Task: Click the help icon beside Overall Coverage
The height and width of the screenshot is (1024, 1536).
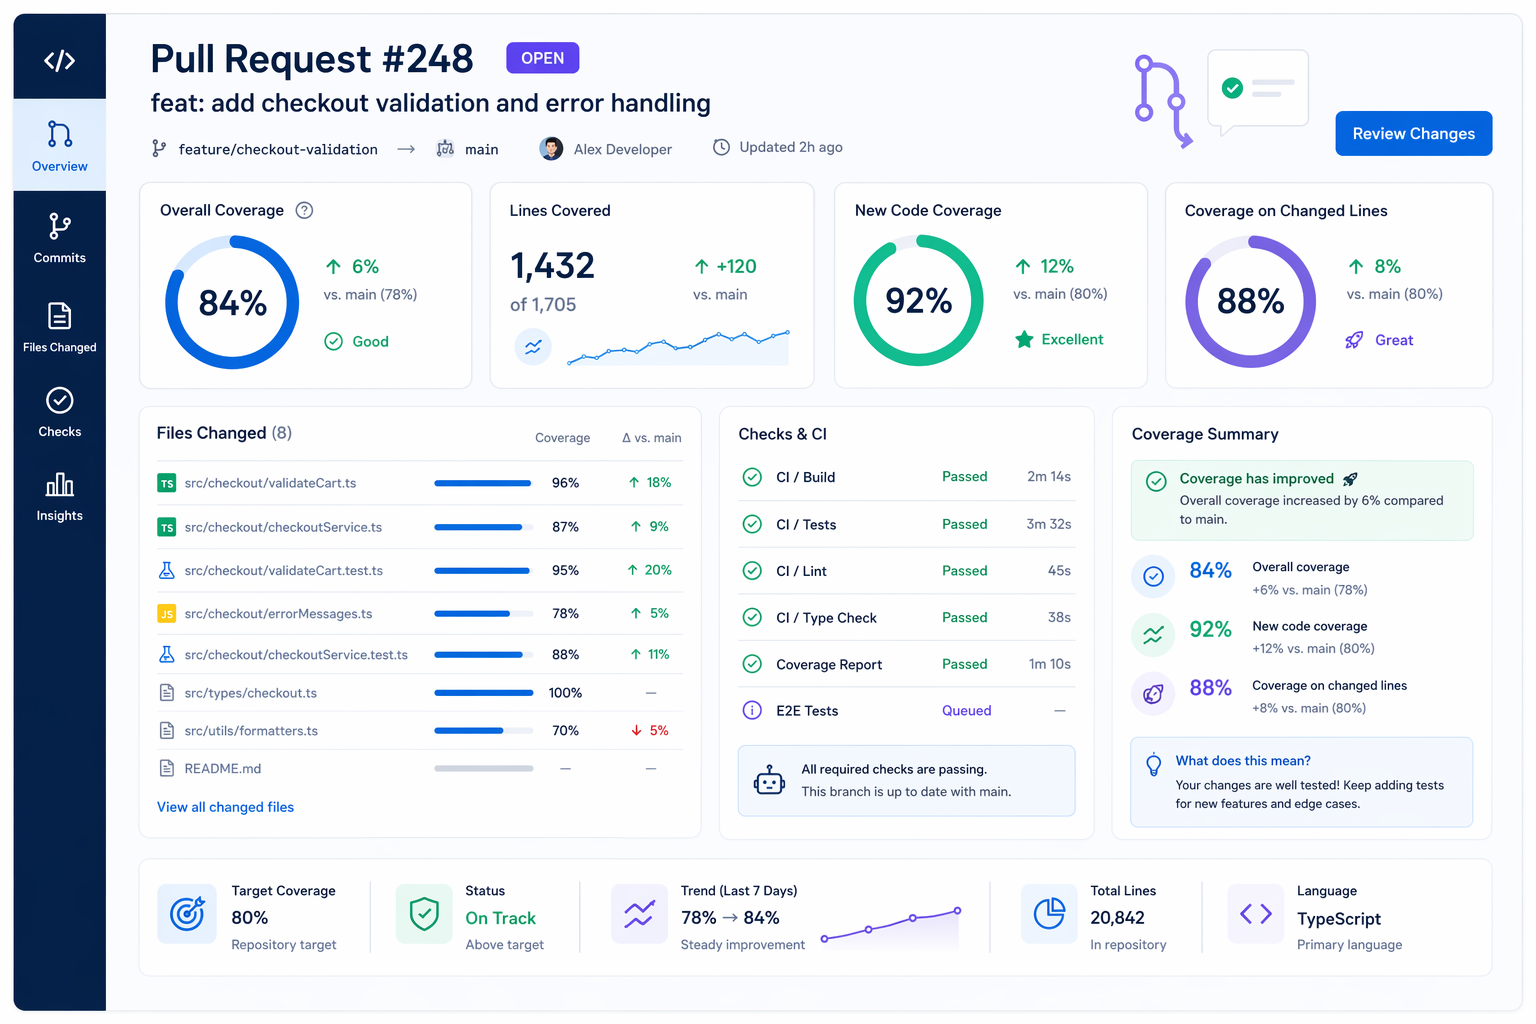Action: tap(305, 210)
